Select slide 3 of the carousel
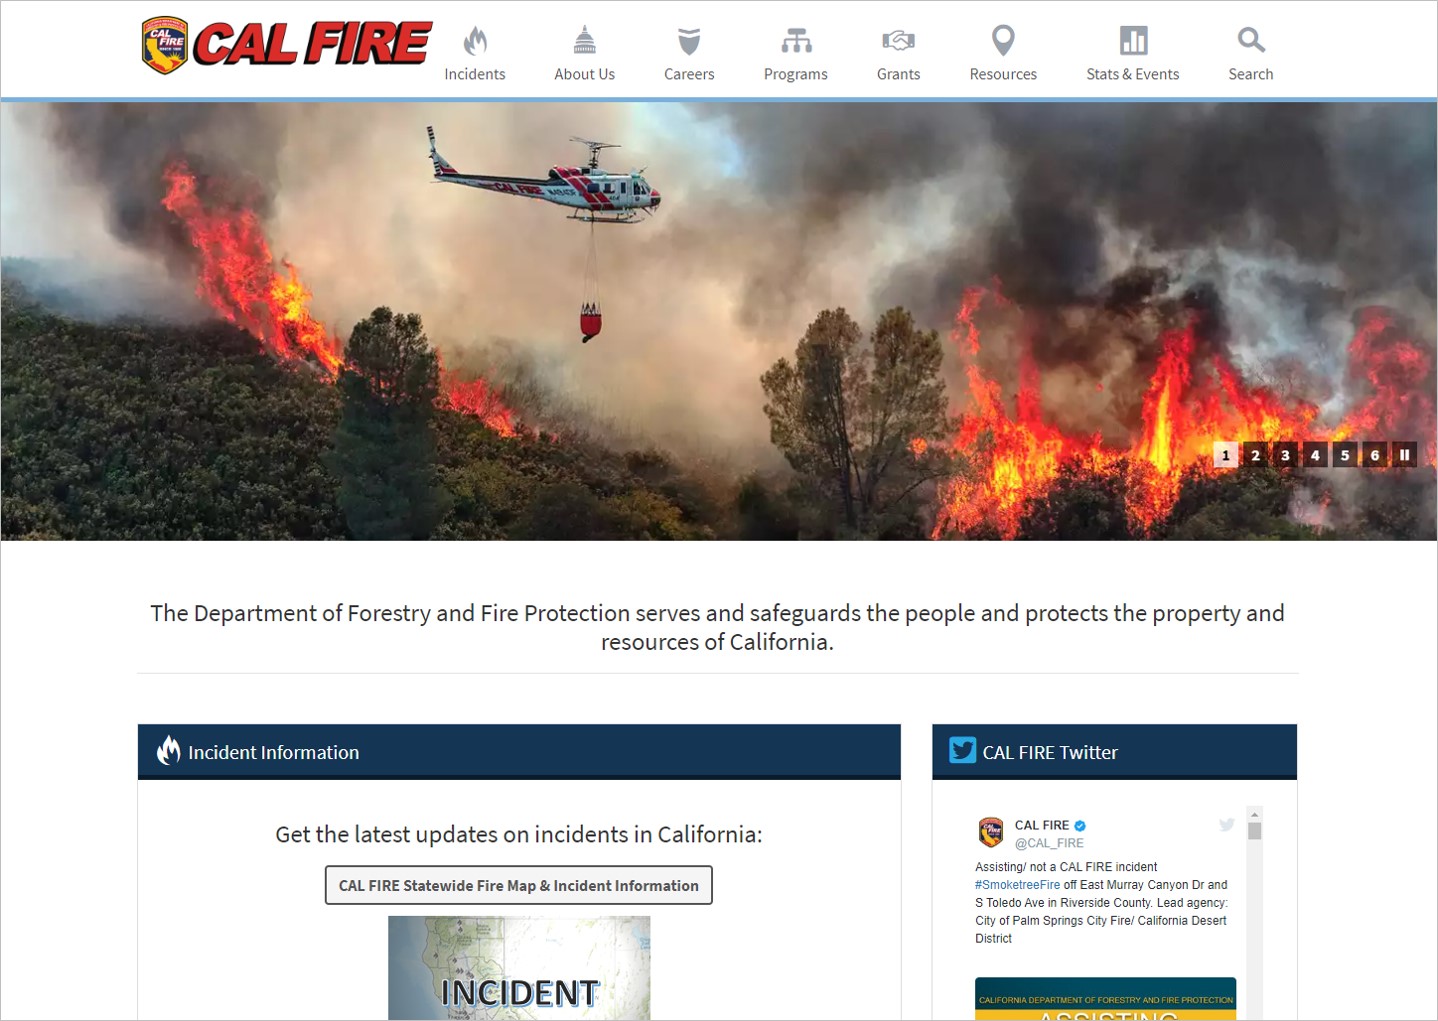Viewport: 1438px width, 1021px height. (1285, 455)
